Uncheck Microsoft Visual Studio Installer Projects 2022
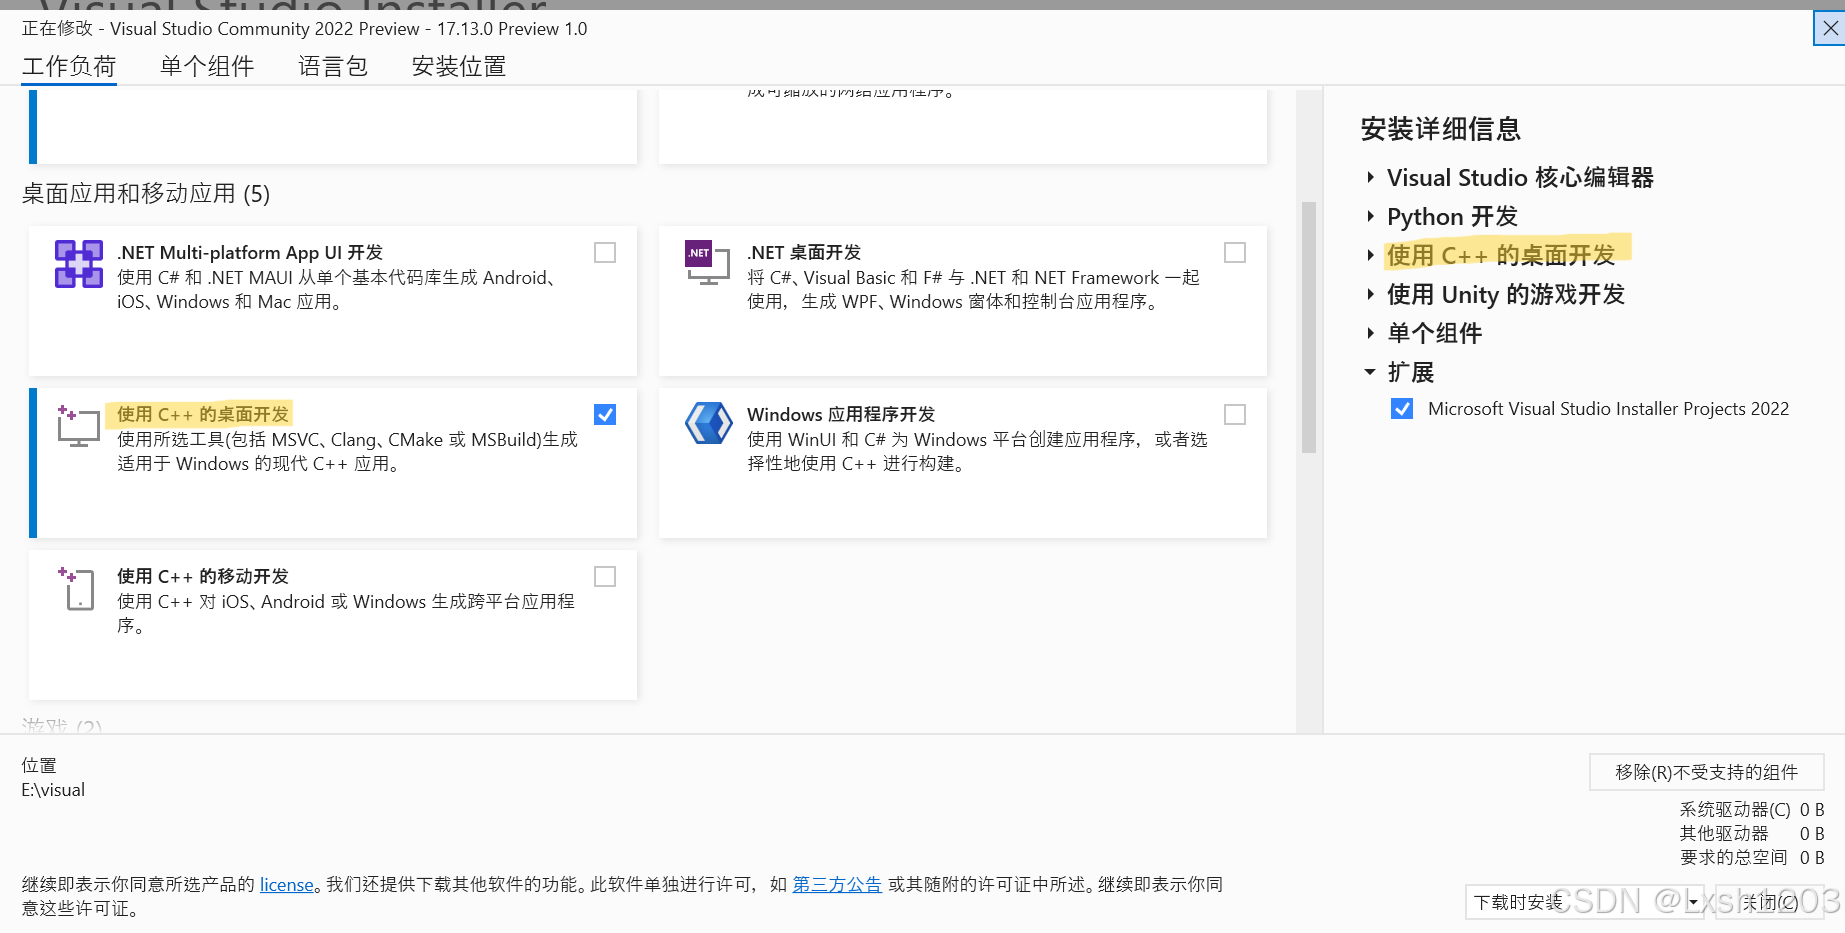The height and width of the screenshot is (933, 1845). coord(1402,409)
